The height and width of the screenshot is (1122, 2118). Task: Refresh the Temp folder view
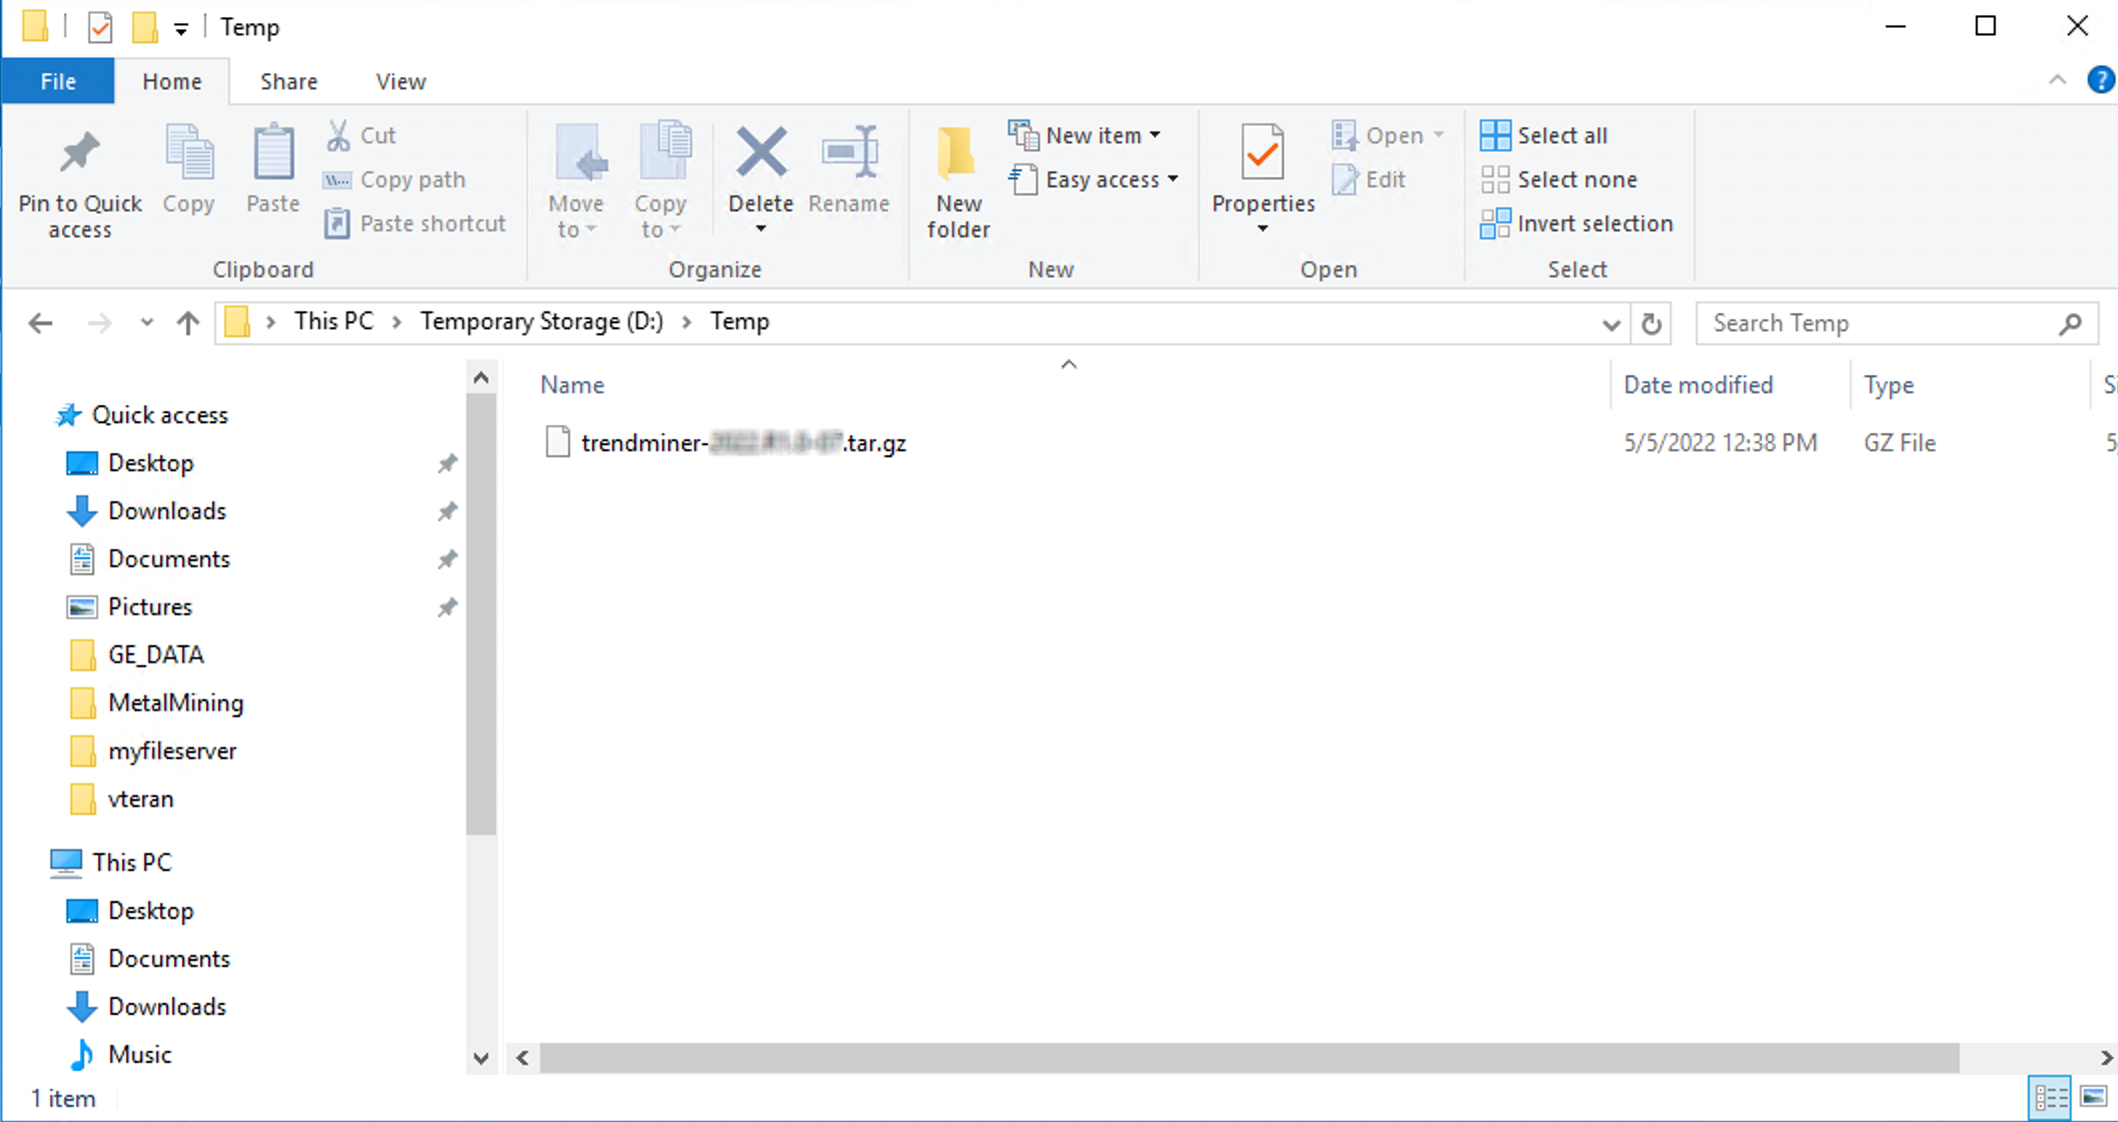pyautogui.click(x=1651, y=323)
